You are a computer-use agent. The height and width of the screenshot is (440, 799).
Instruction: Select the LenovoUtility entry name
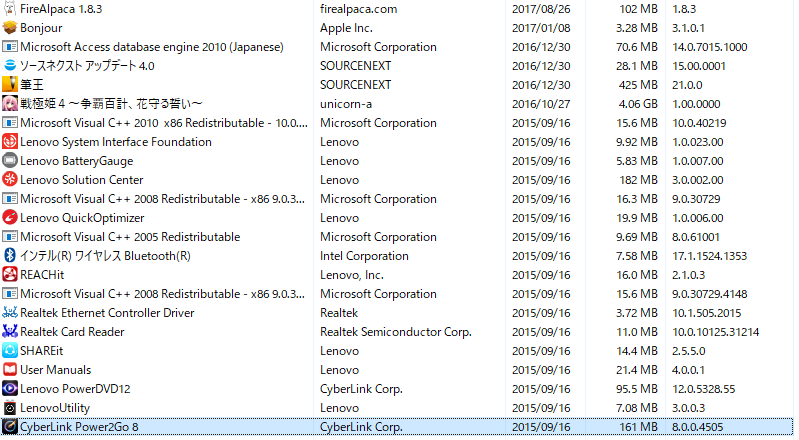pyautogui.click(x=55, y=407)
